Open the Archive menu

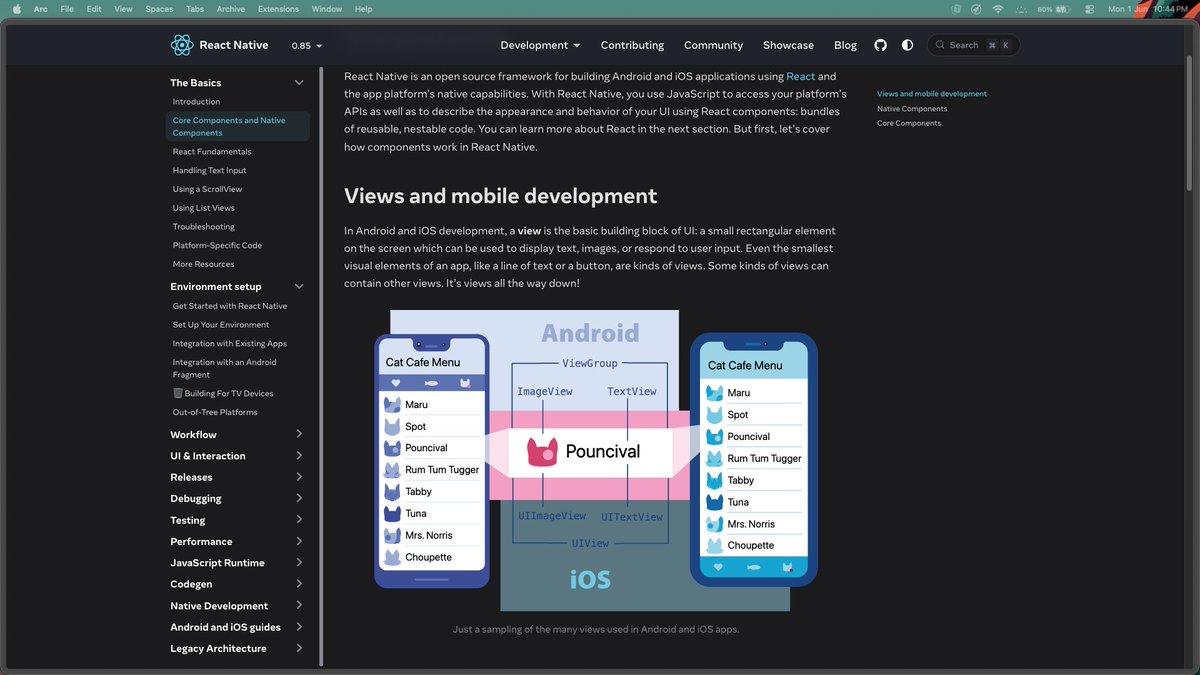tap(231, 9)
